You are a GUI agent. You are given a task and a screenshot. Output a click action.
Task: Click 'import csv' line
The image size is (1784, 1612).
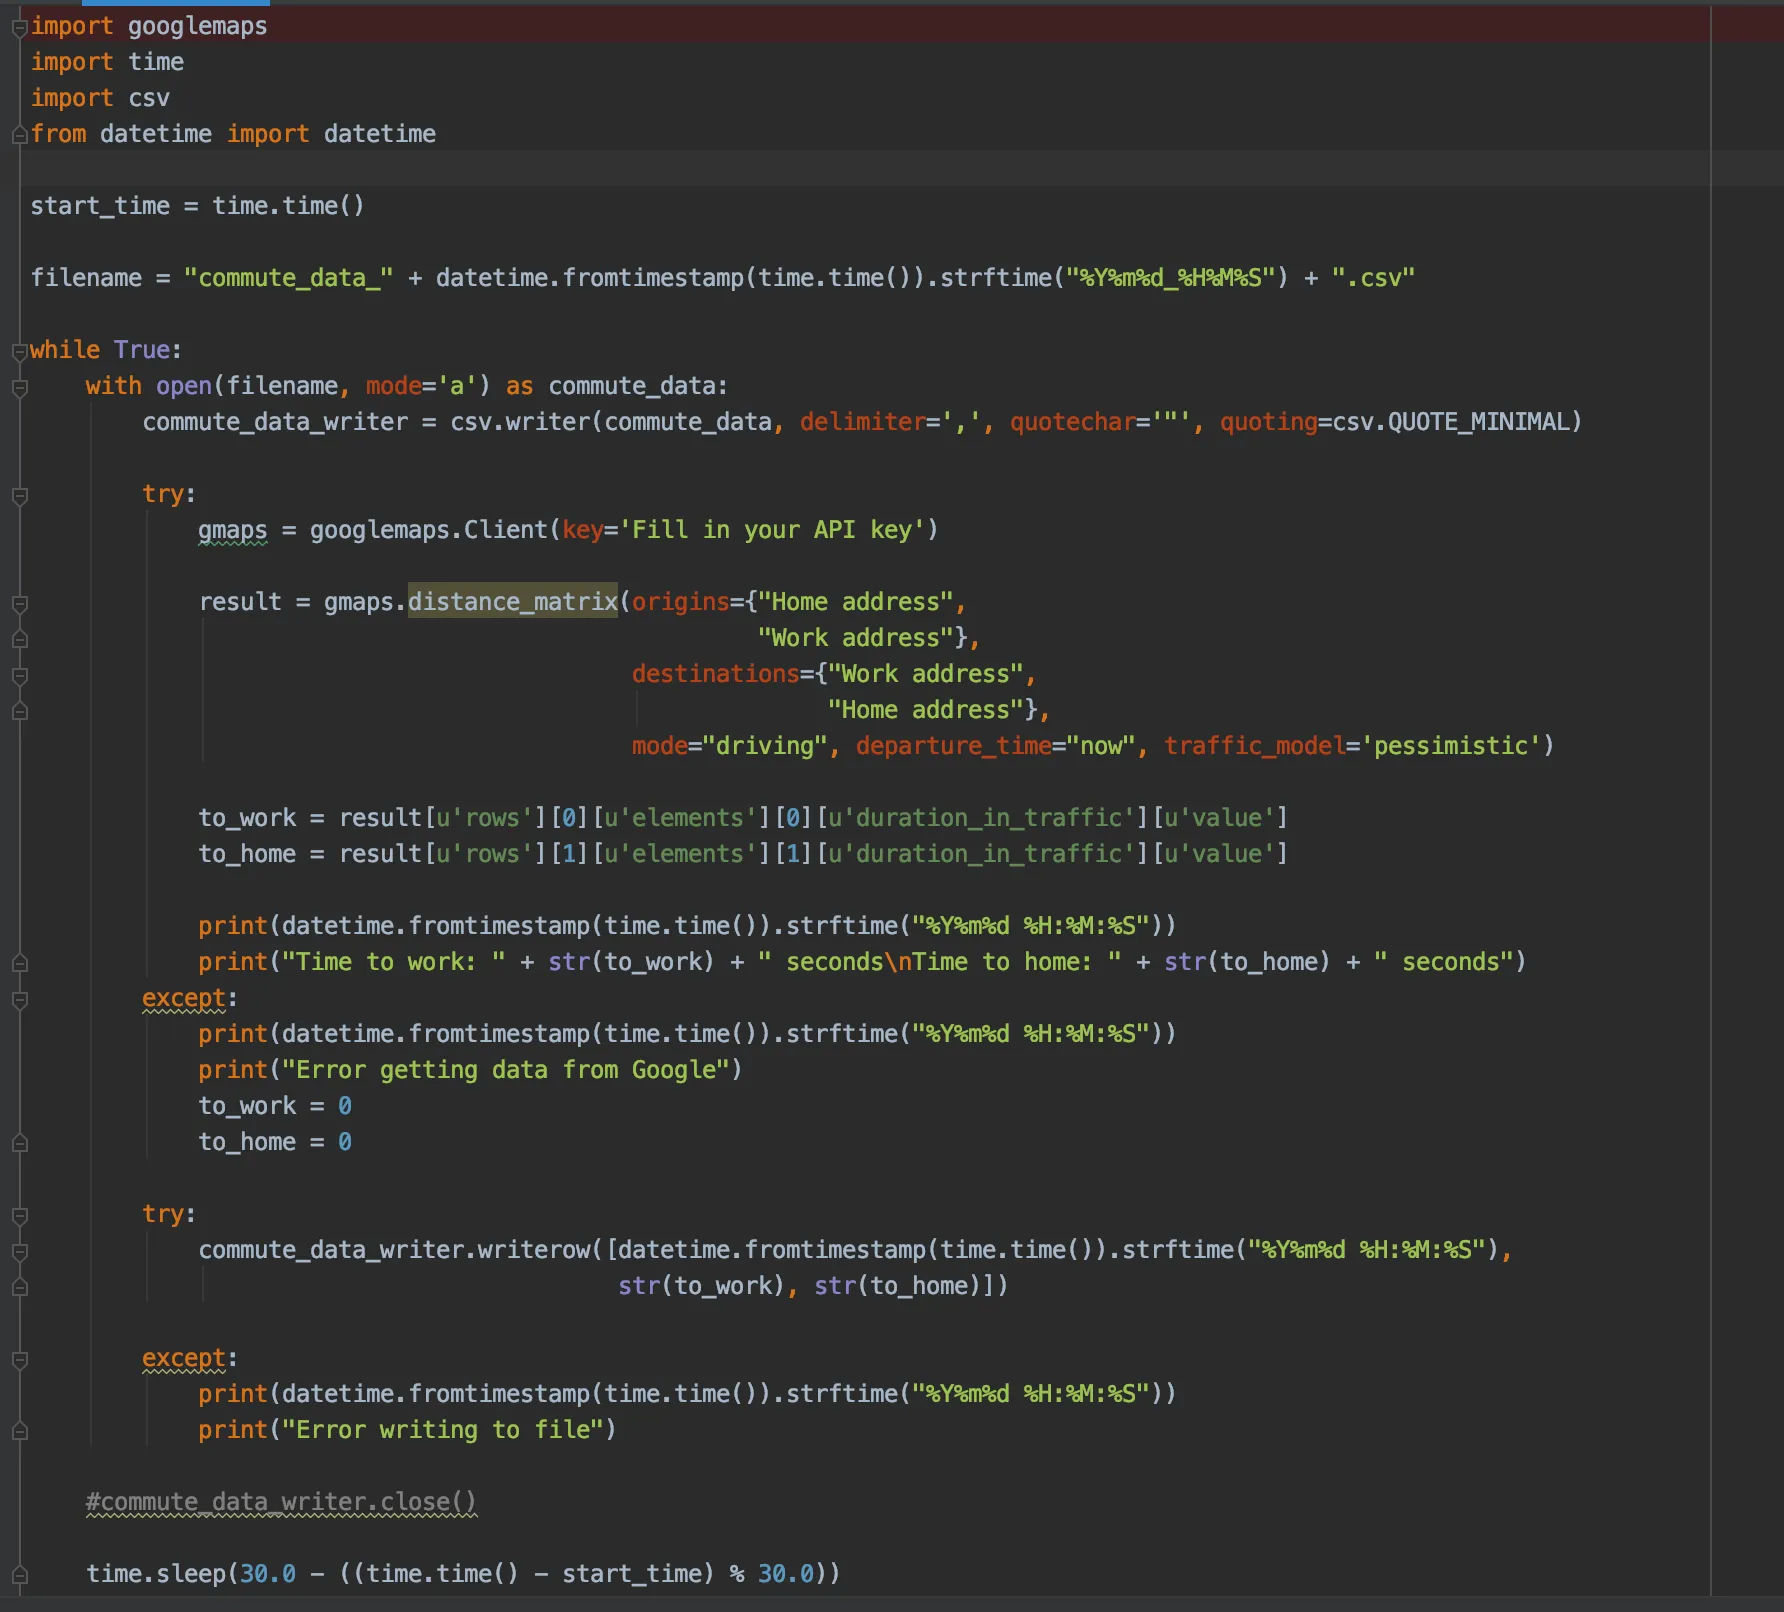click(x=100, y=98)
